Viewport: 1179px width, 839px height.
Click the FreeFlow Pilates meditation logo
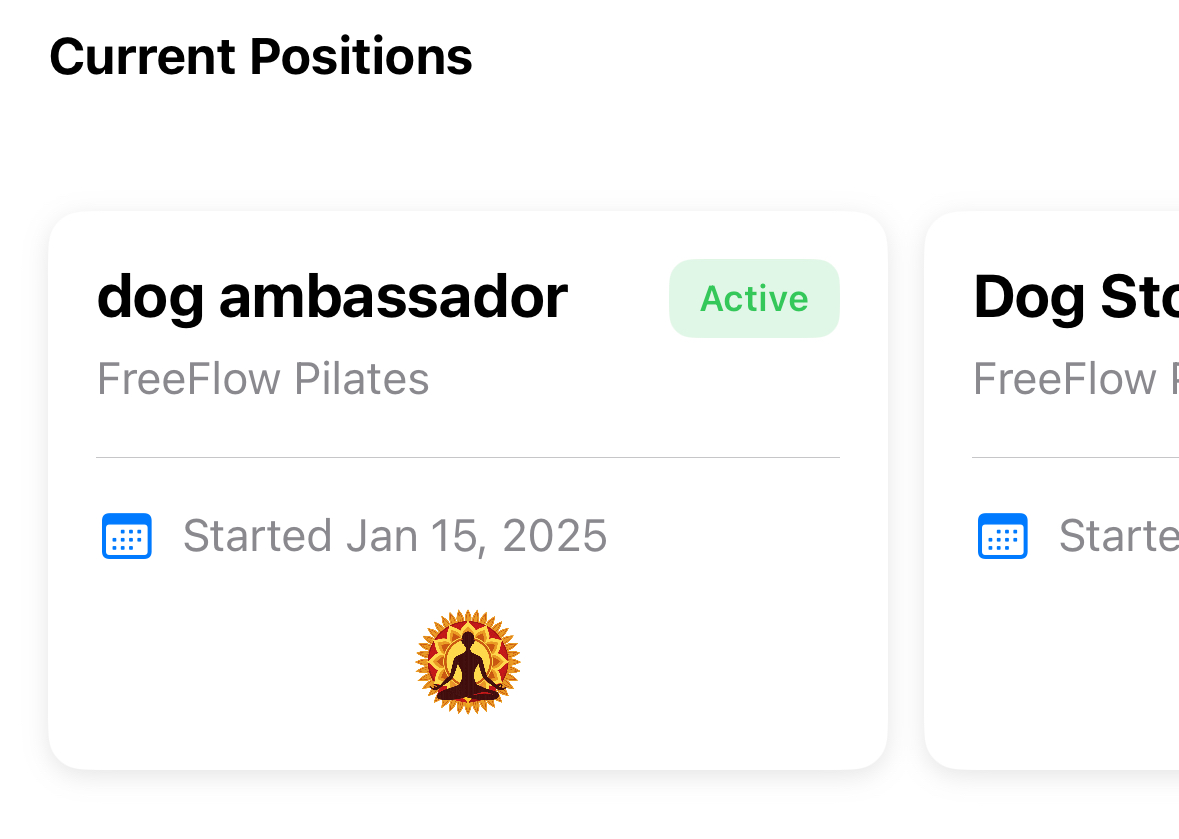468,662
